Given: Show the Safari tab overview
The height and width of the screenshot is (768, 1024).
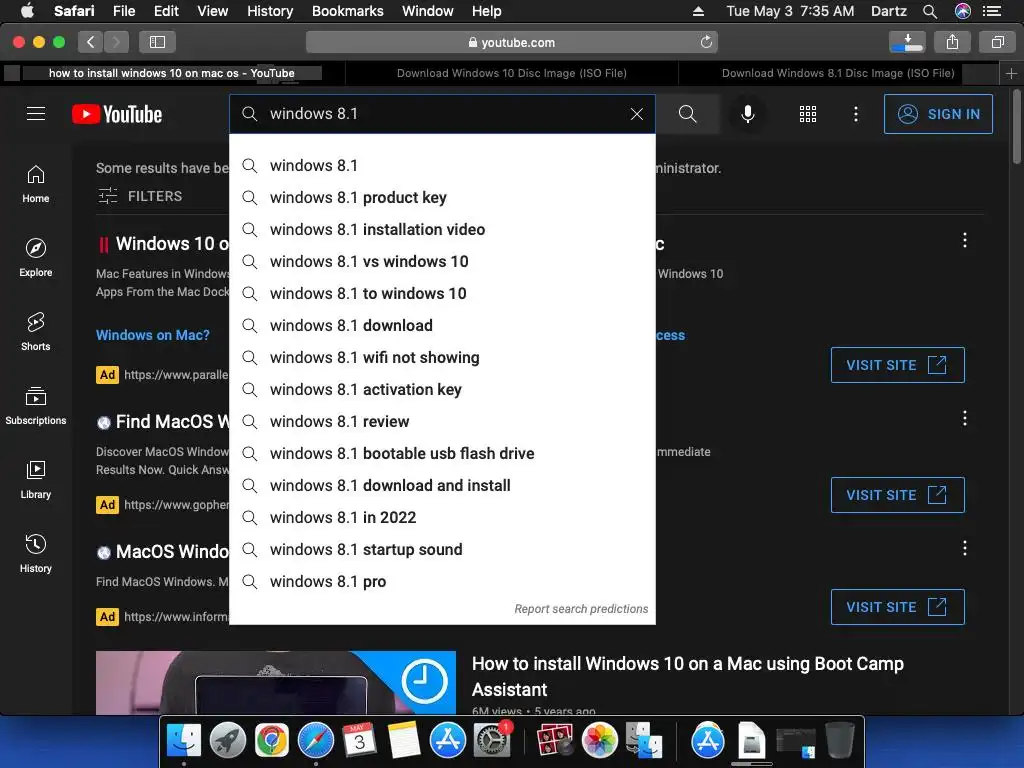Looking at the screenshot, I should click(x=997, y=42).
